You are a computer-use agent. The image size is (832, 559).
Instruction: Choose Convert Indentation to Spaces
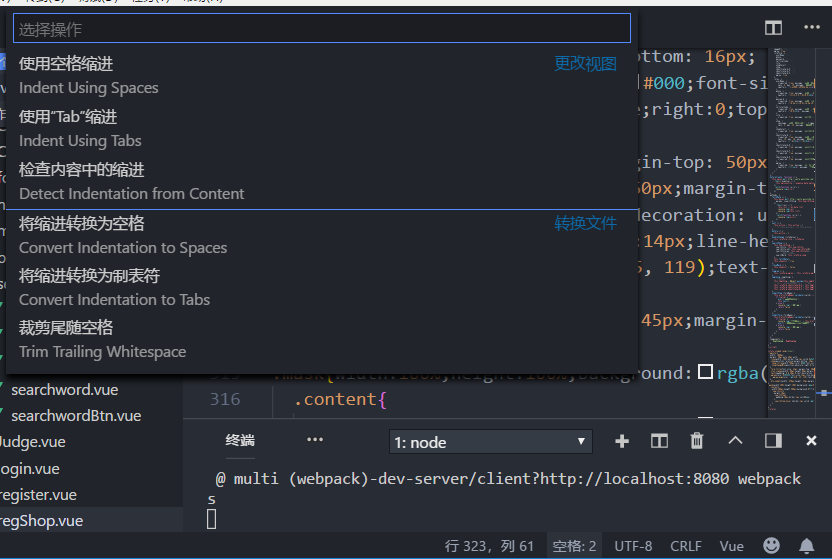pos(322,235)
